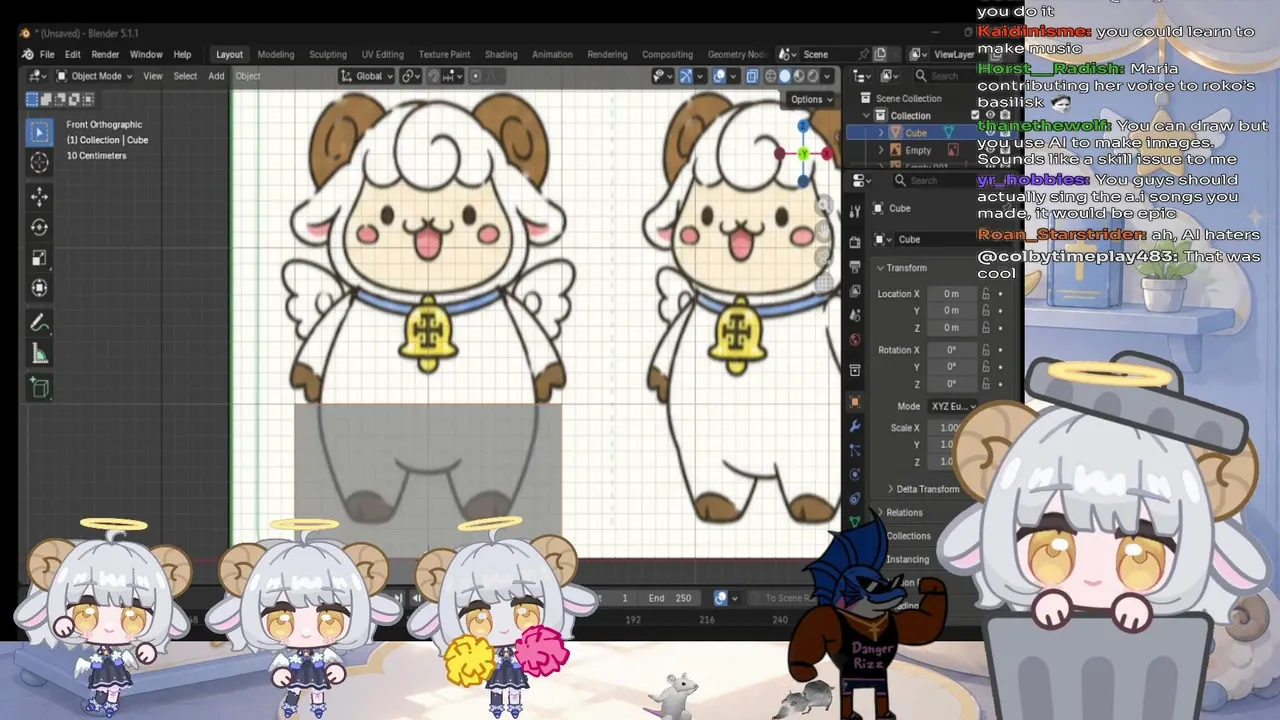The width and height of the screenshot is (1280, 720).
Task: Open the Blender logo menu
Action: 27,54
